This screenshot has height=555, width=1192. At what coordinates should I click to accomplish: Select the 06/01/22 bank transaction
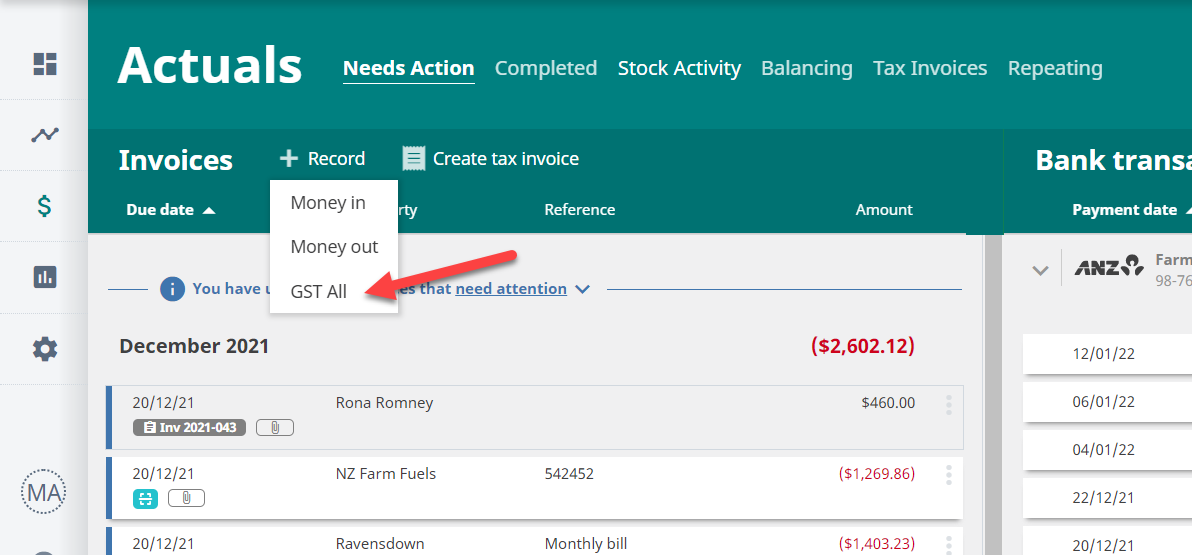[1107, 402]
